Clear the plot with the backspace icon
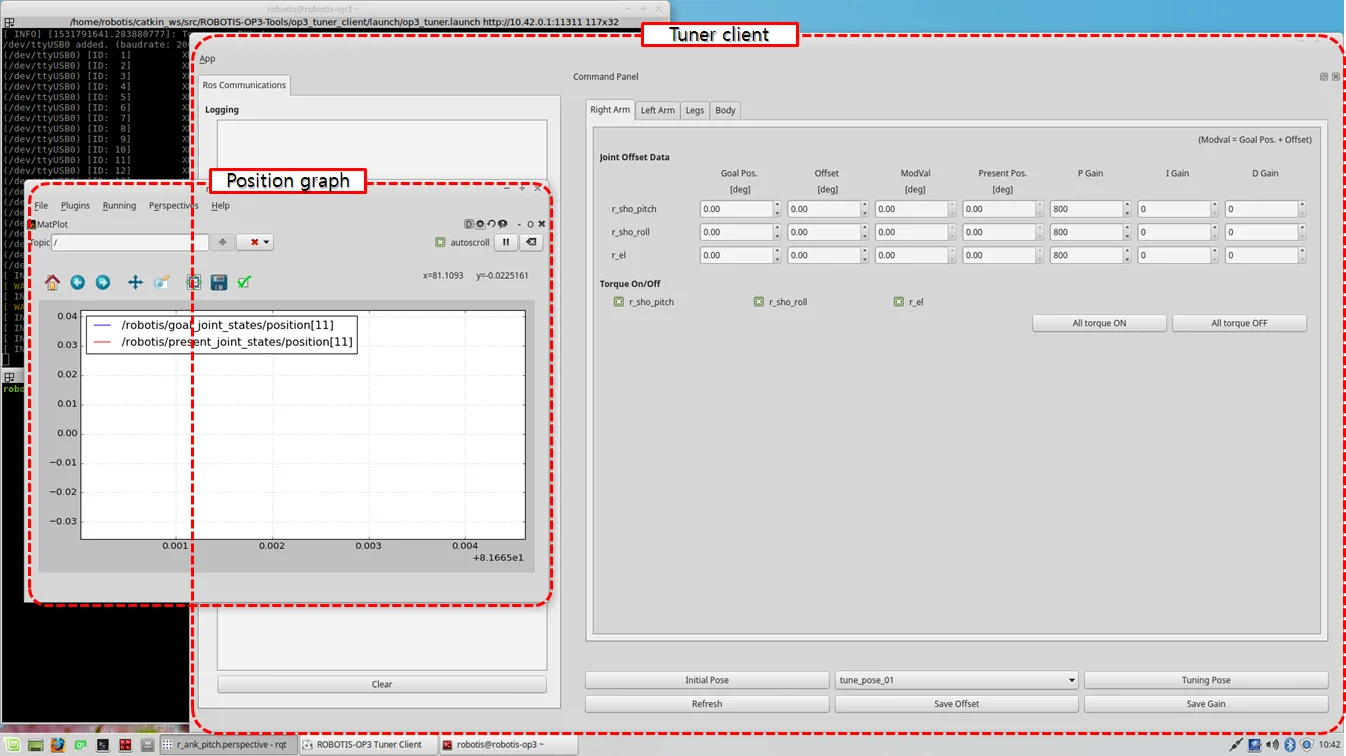Viewport: 1346px width, 756px height. [532, 242]
